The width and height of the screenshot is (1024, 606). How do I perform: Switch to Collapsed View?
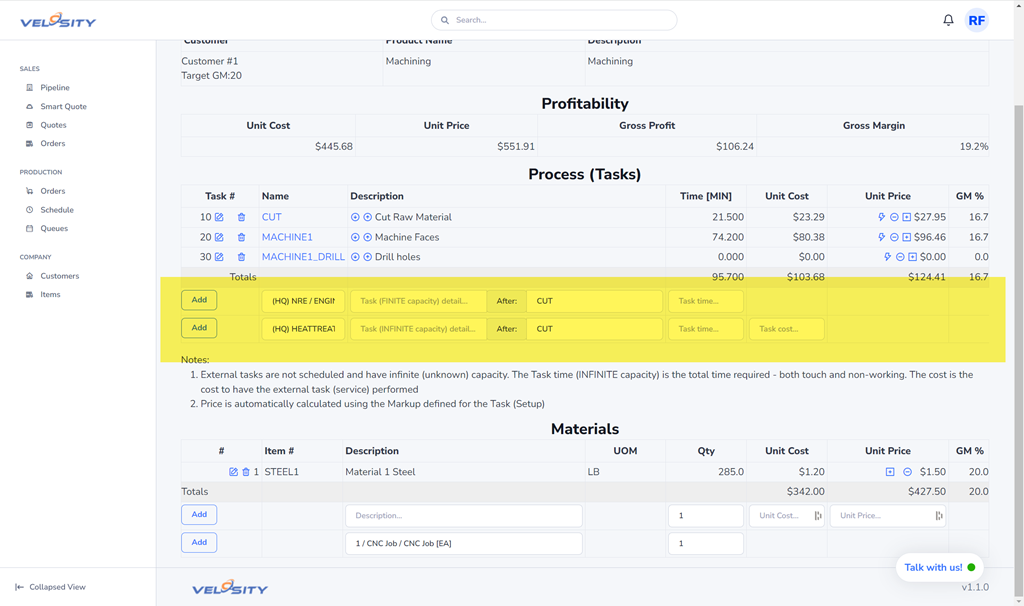(57, 587)
